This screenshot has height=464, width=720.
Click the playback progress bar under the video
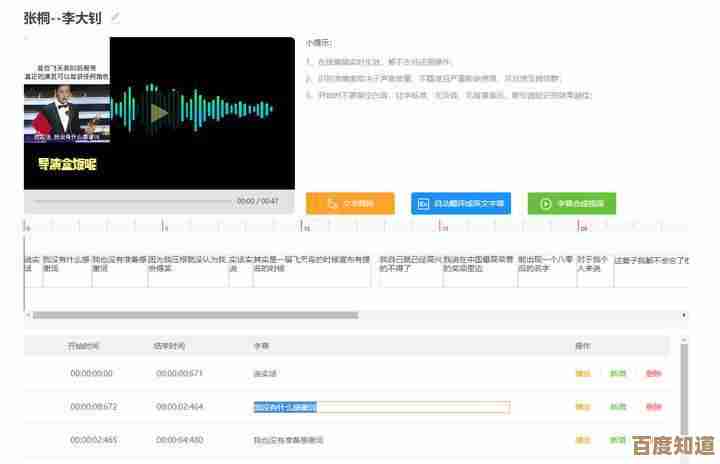click(133, 201)
